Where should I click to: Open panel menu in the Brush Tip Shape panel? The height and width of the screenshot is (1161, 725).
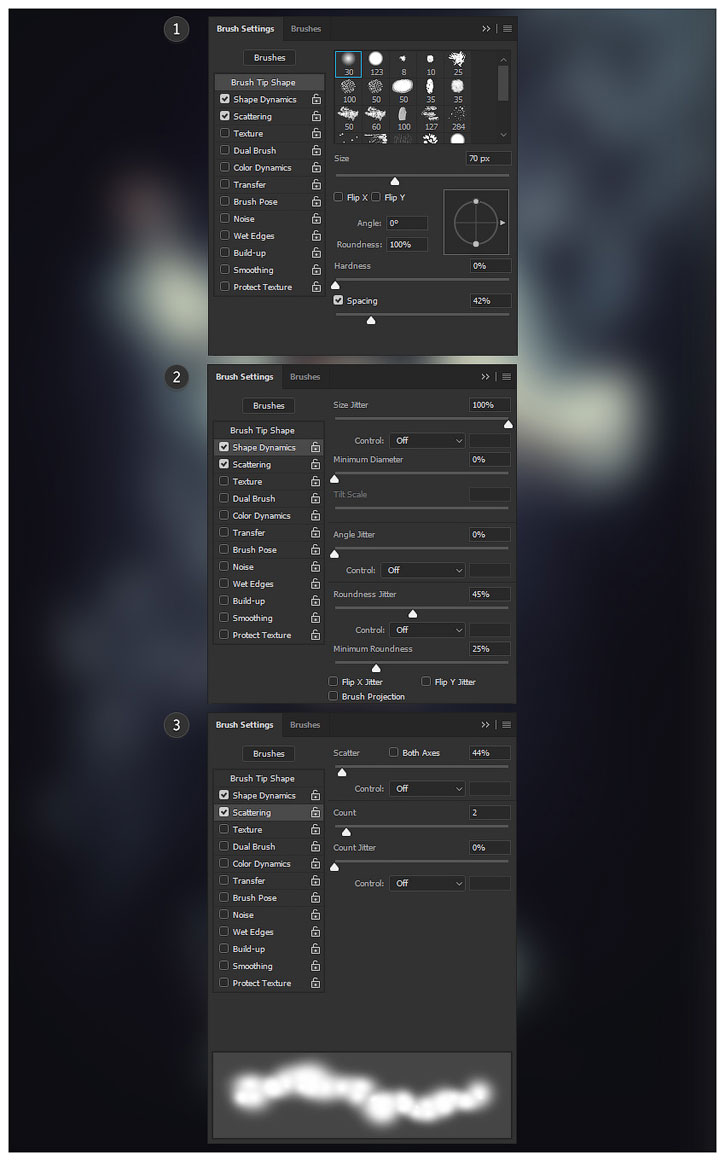coord(507,29)
